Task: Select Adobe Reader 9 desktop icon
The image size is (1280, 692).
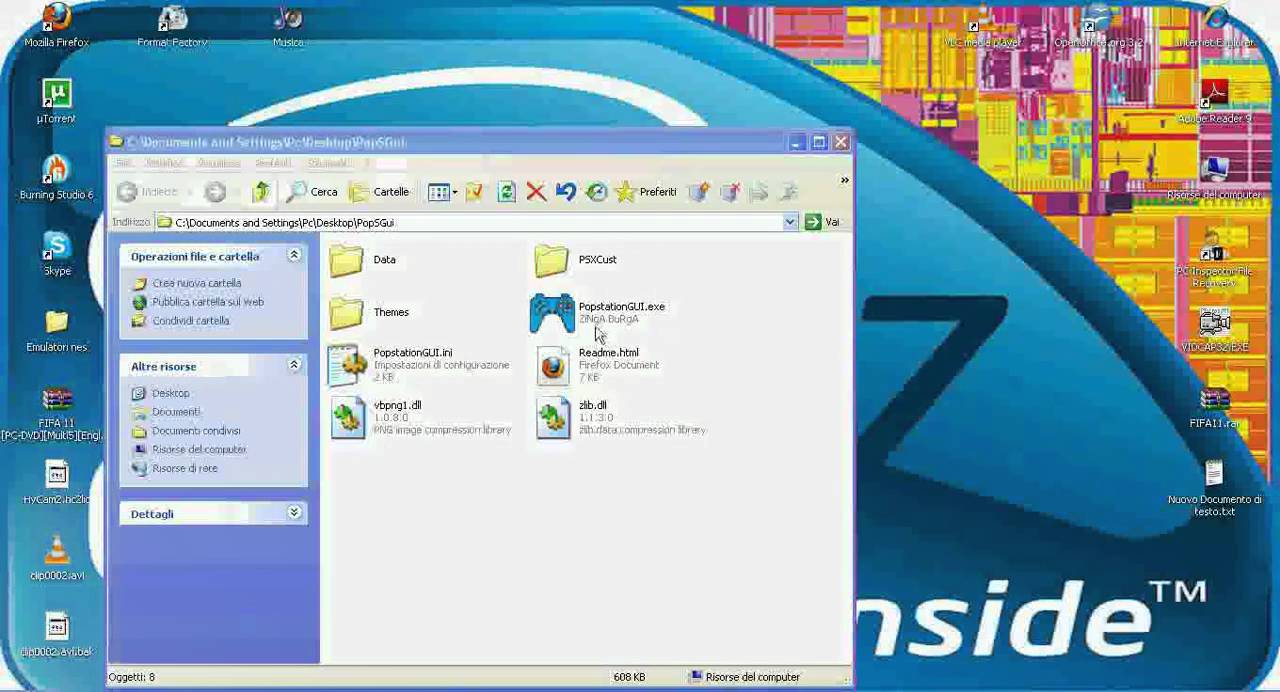Action: click(x=1214, y=102)
